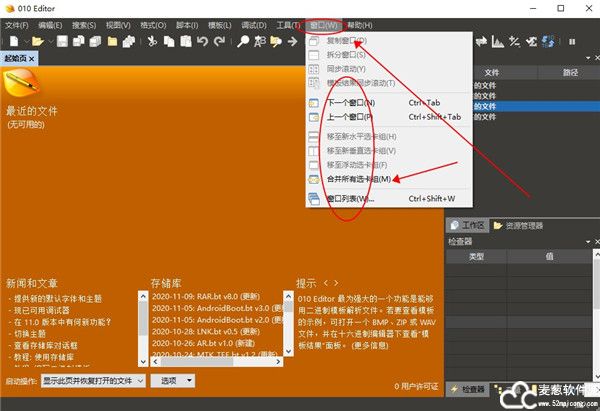Select 合并所有选卡组(M) menu entry
This screenshot has height=411, width=600.
(x=389, y=179)
